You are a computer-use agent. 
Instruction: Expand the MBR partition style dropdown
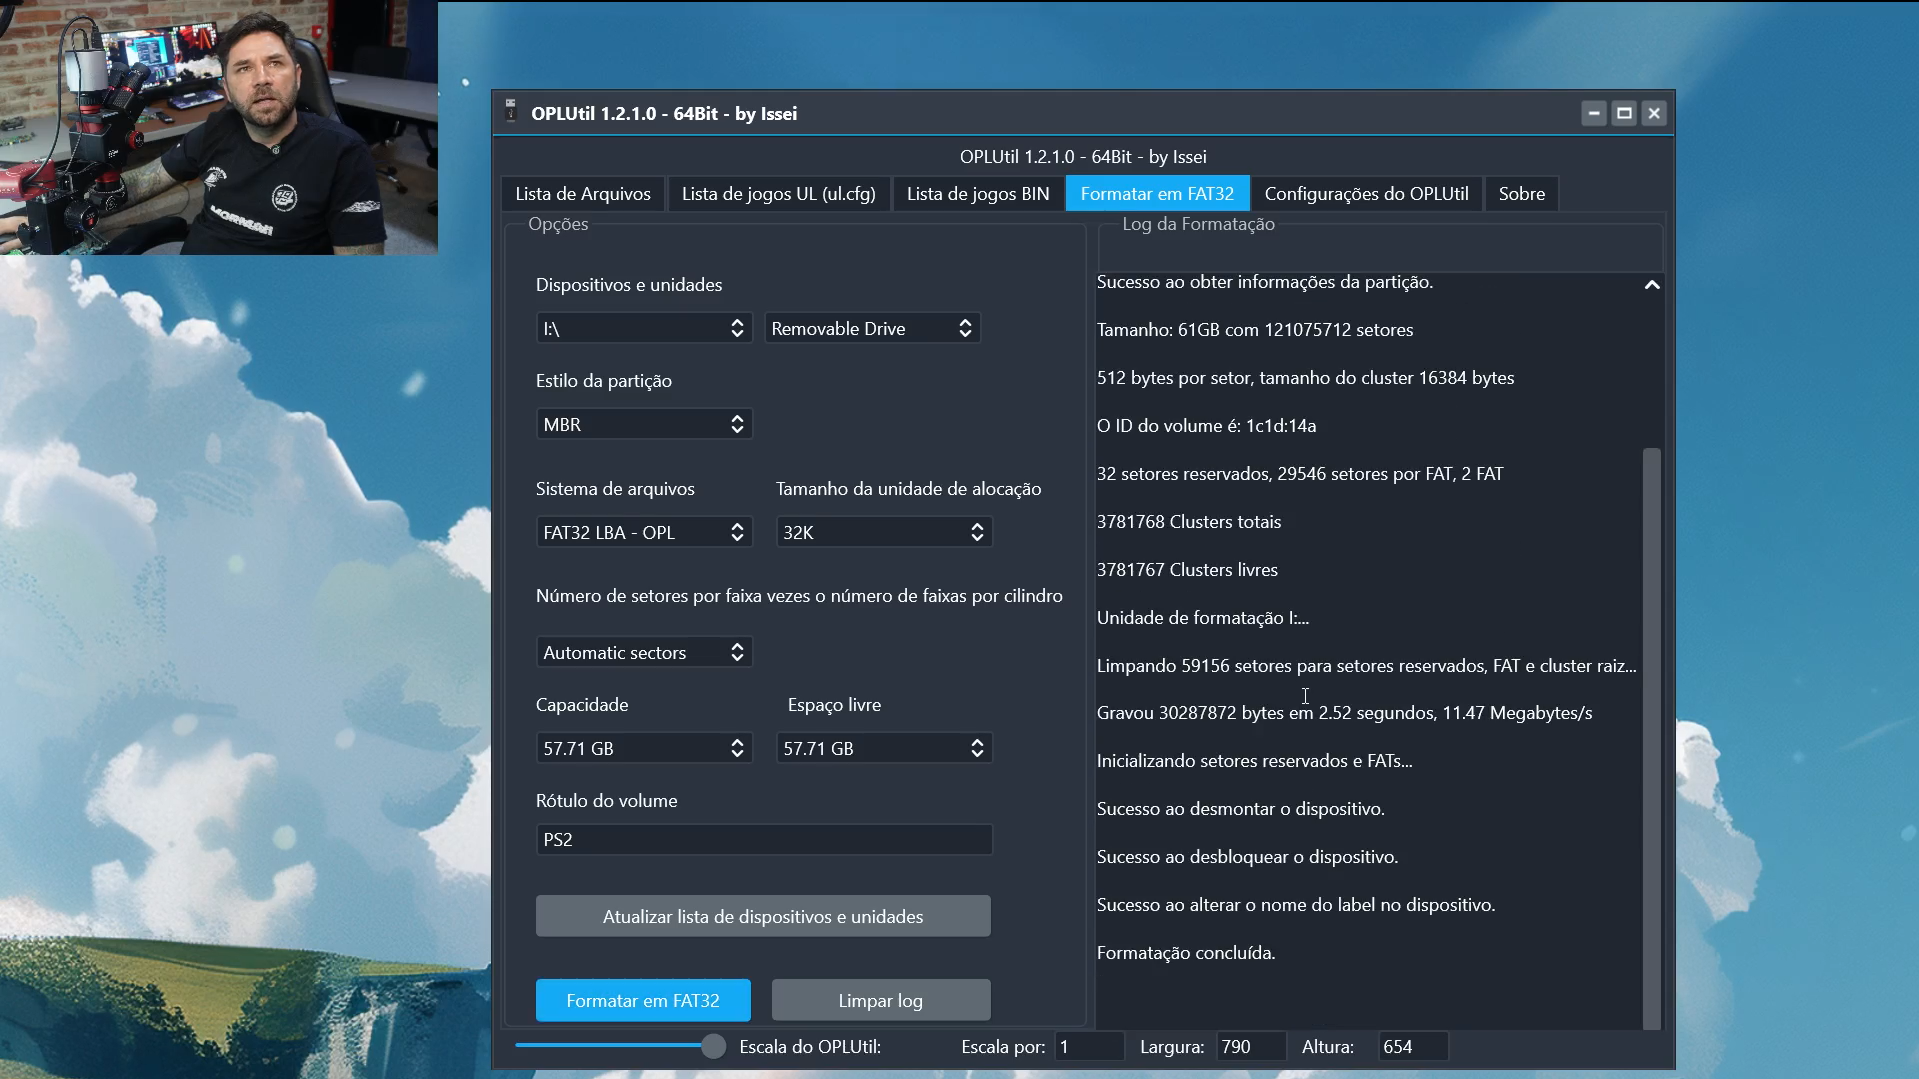click(644, 424)
